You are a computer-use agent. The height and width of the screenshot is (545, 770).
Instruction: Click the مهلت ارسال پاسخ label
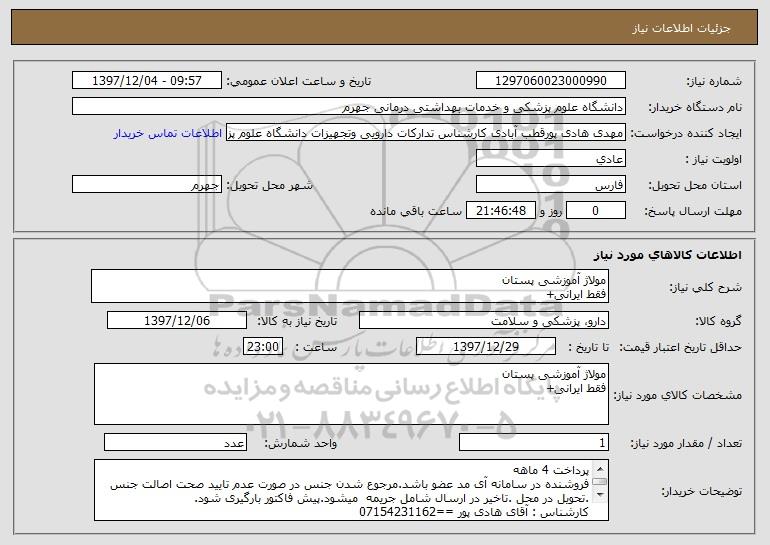[693, 211]
